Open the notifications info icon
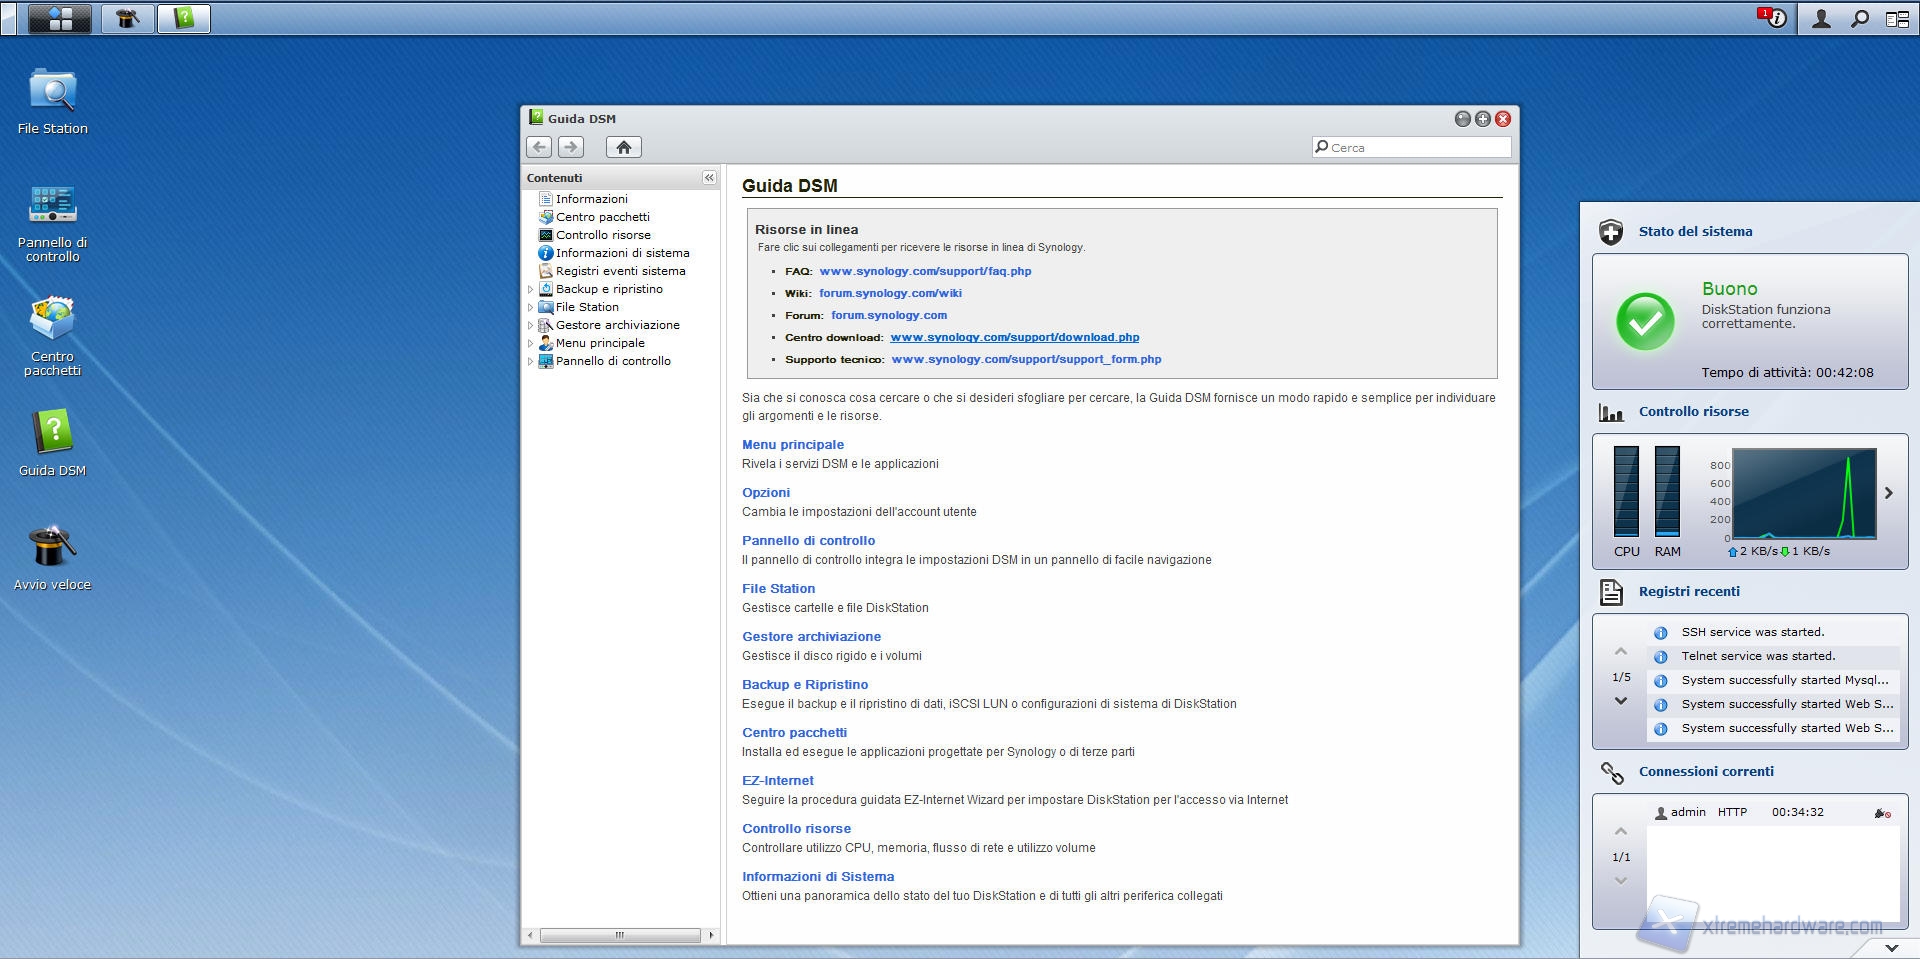 coord(1775,18)
